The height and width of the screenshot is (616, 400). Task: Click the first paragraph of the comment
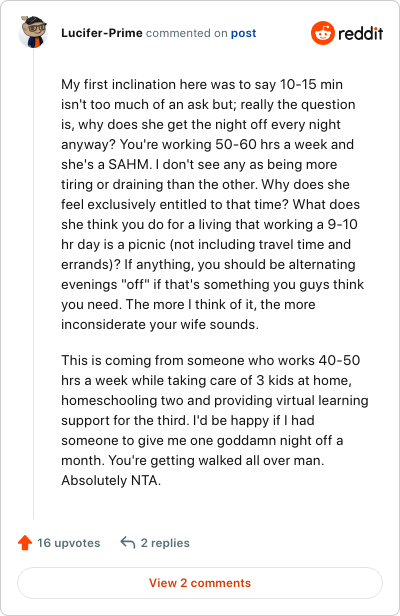[x=213, y=204]
